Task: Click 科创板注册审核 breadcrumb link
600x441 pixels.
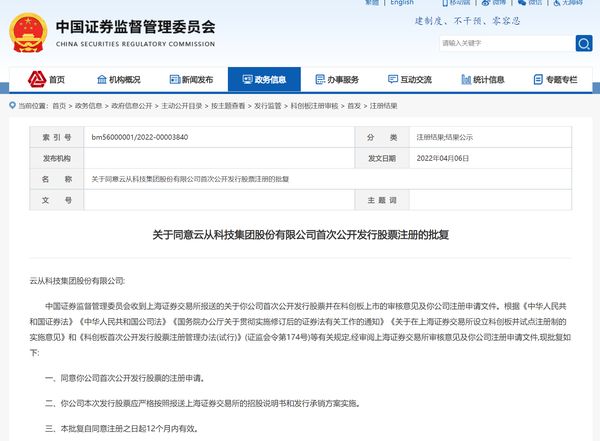Action: [x=310, y=104]
